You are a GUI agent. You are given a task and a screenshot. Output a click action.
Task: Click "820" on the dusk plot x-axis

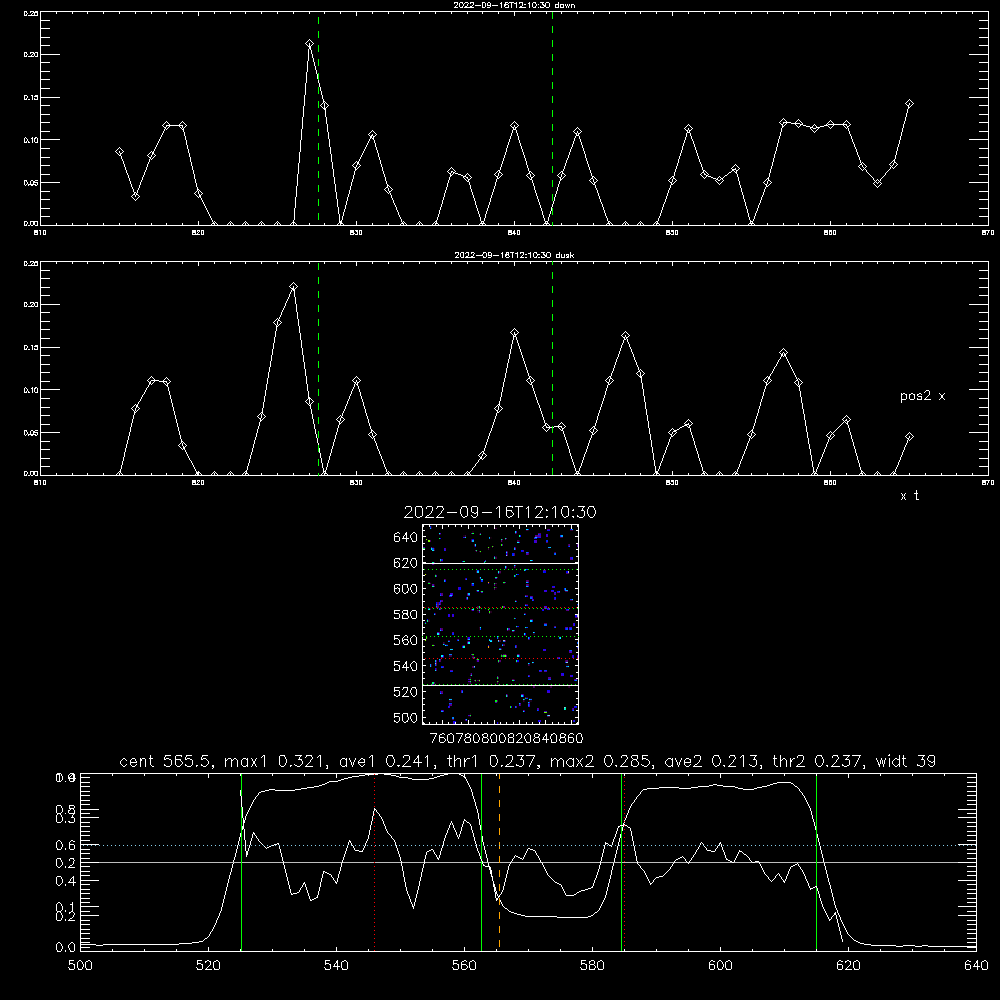[198, 483]
